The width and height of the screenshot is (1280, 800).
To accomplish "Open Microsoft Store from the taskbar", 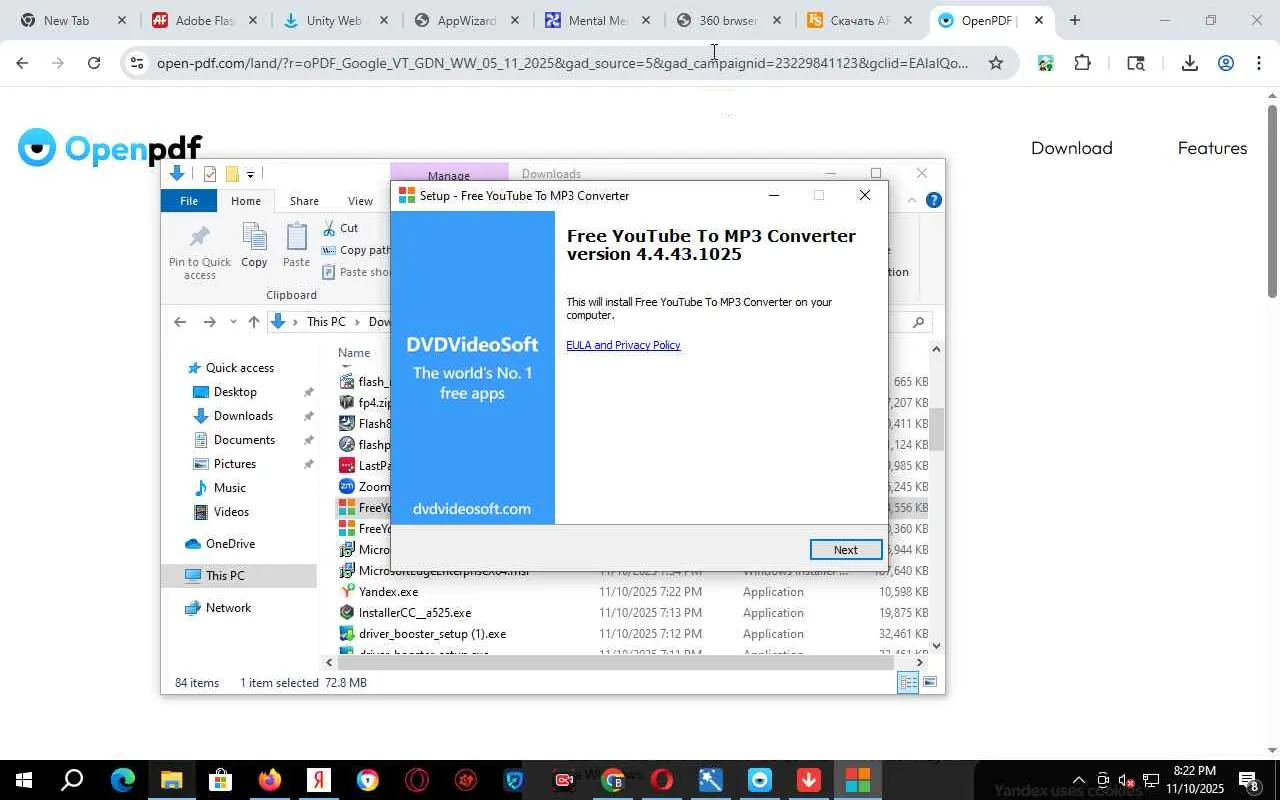I will pos(220,780).
